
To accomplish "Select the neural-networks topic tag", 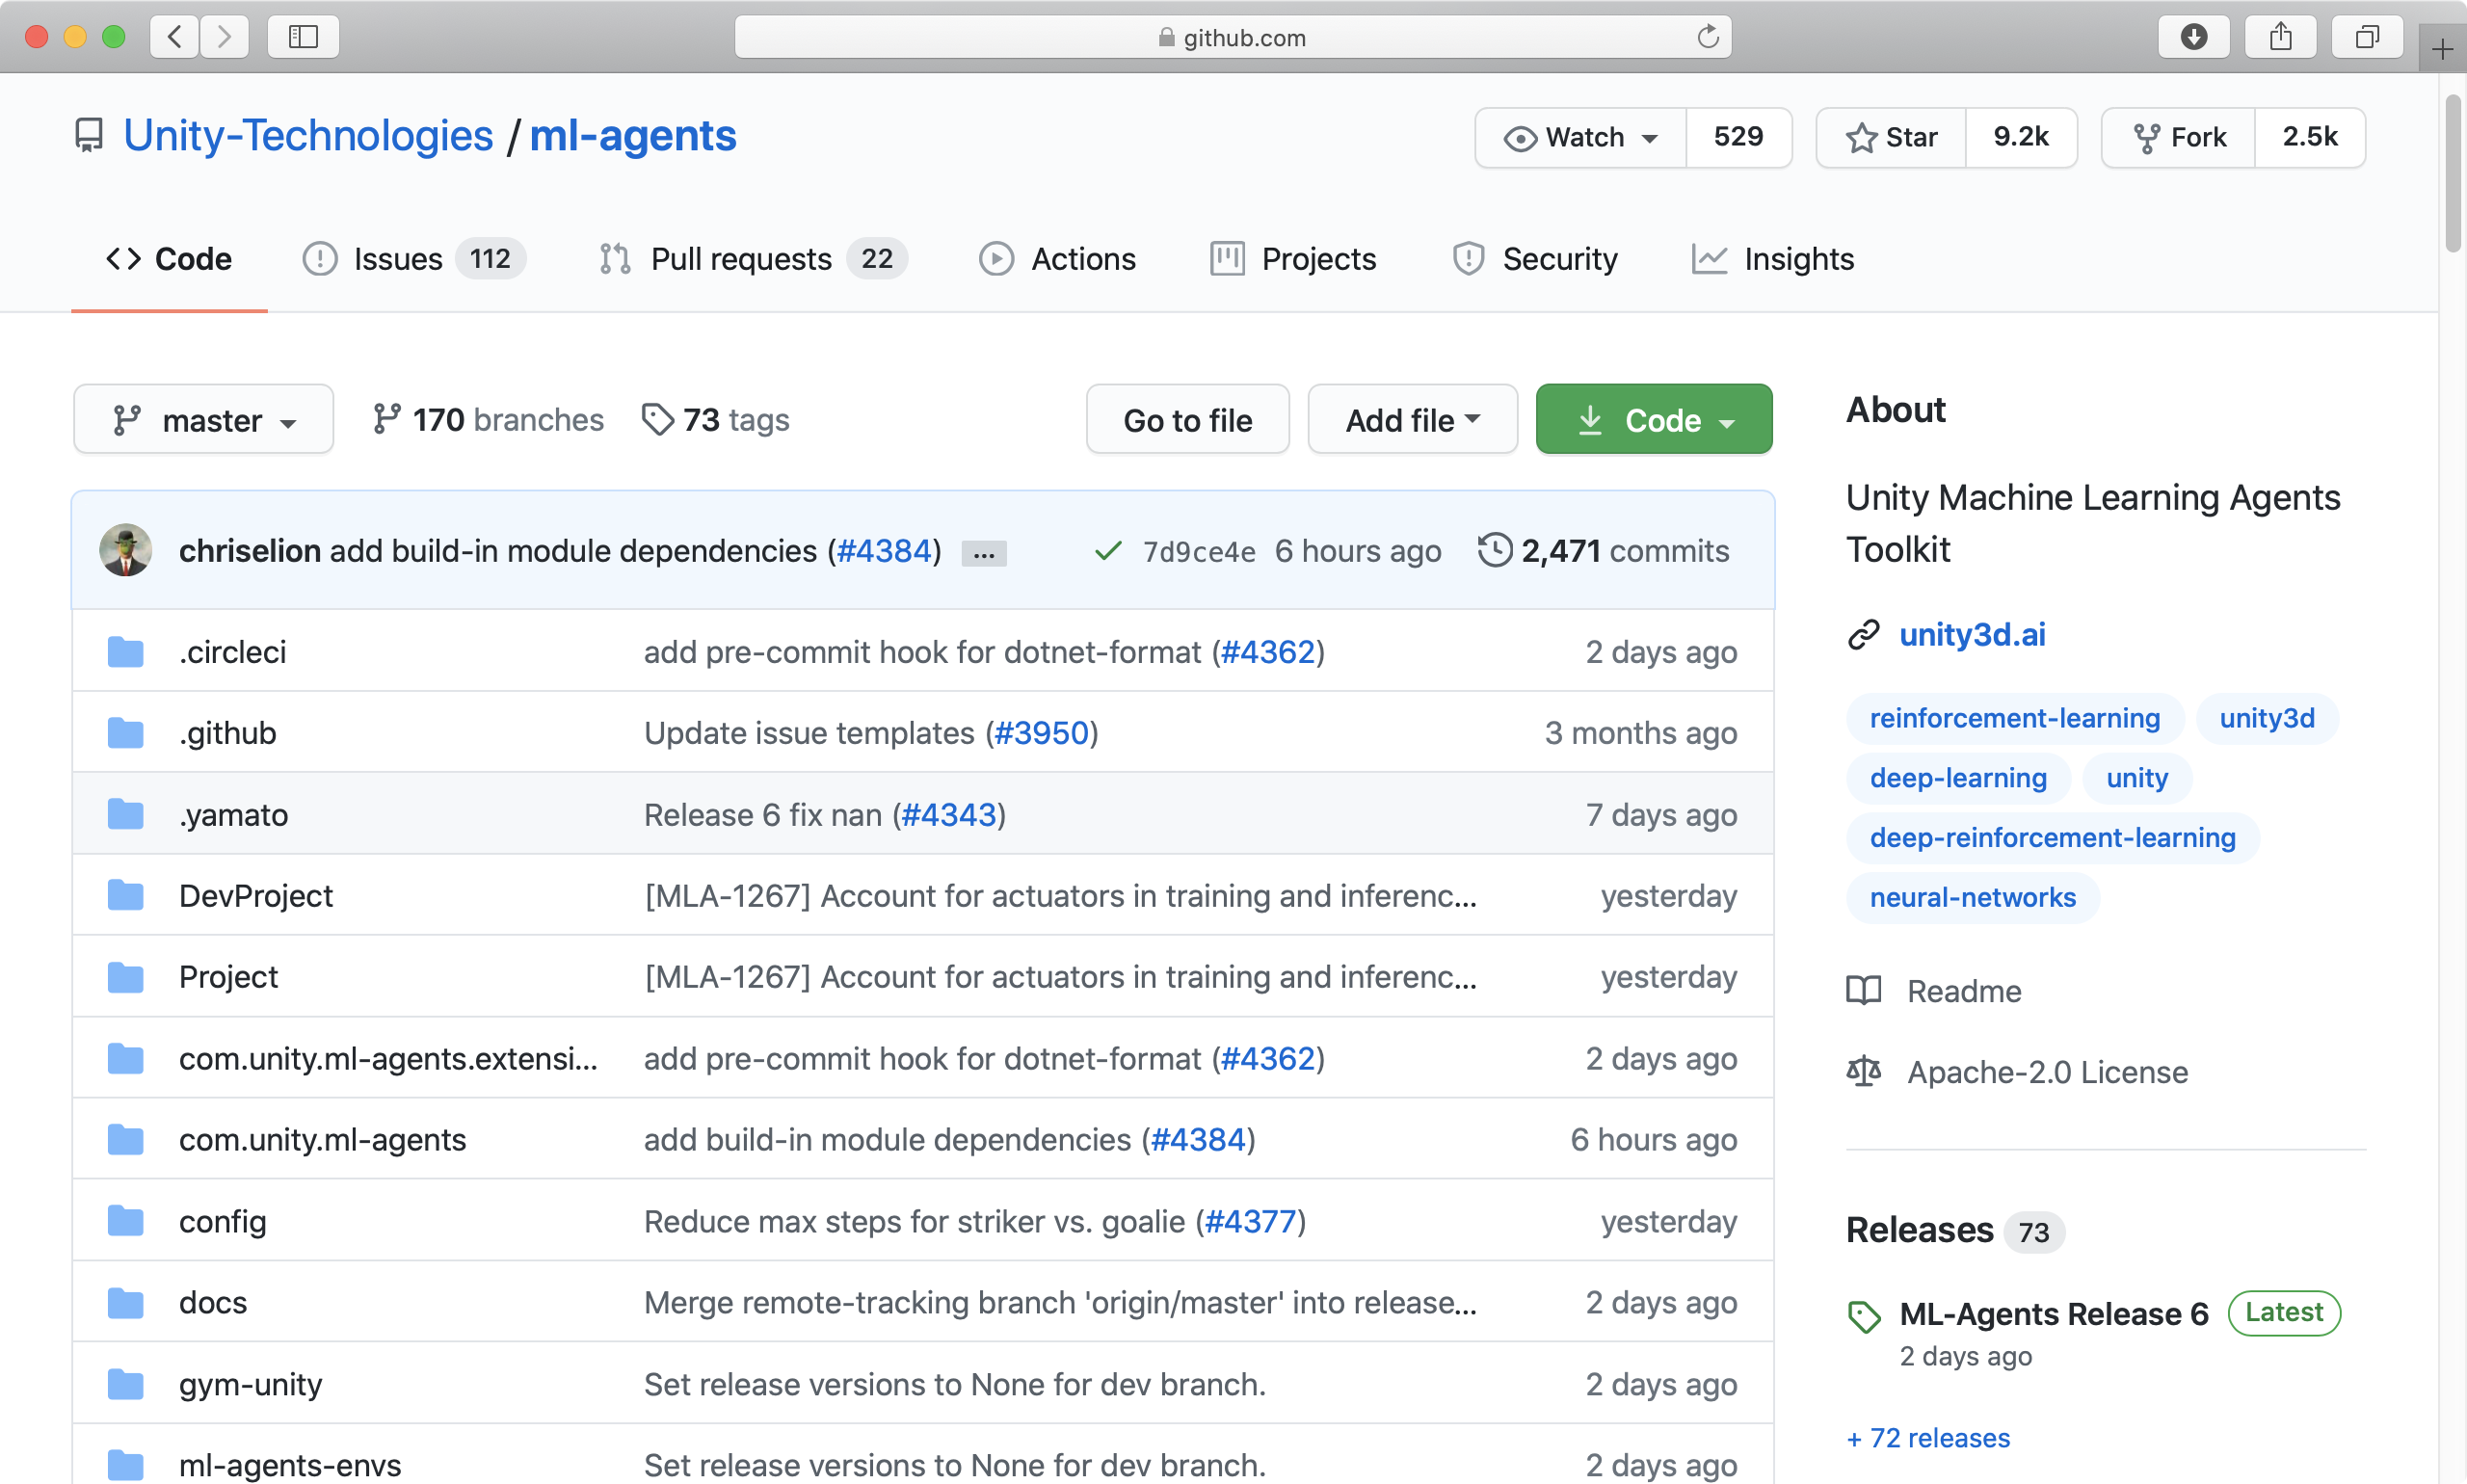I will [x=1972, y=898].
